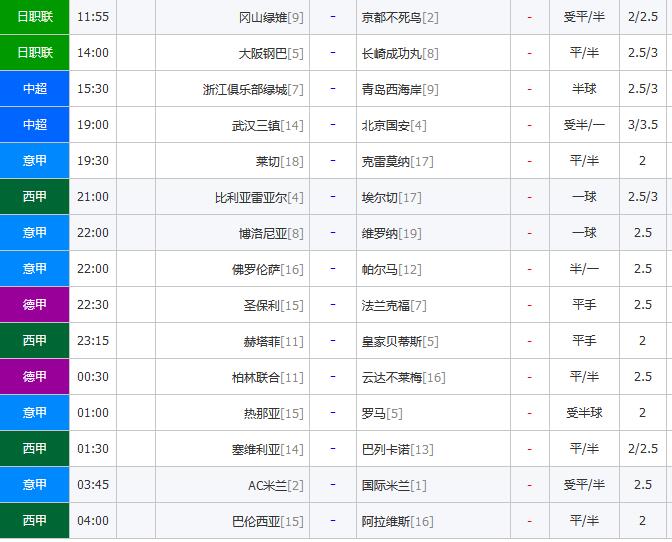Image resolution: width=672 pixels, height=542 pixels.
Task: Select away team 云达不莱梅[16]
Action: pyautogui.click(x=403, y=377)
